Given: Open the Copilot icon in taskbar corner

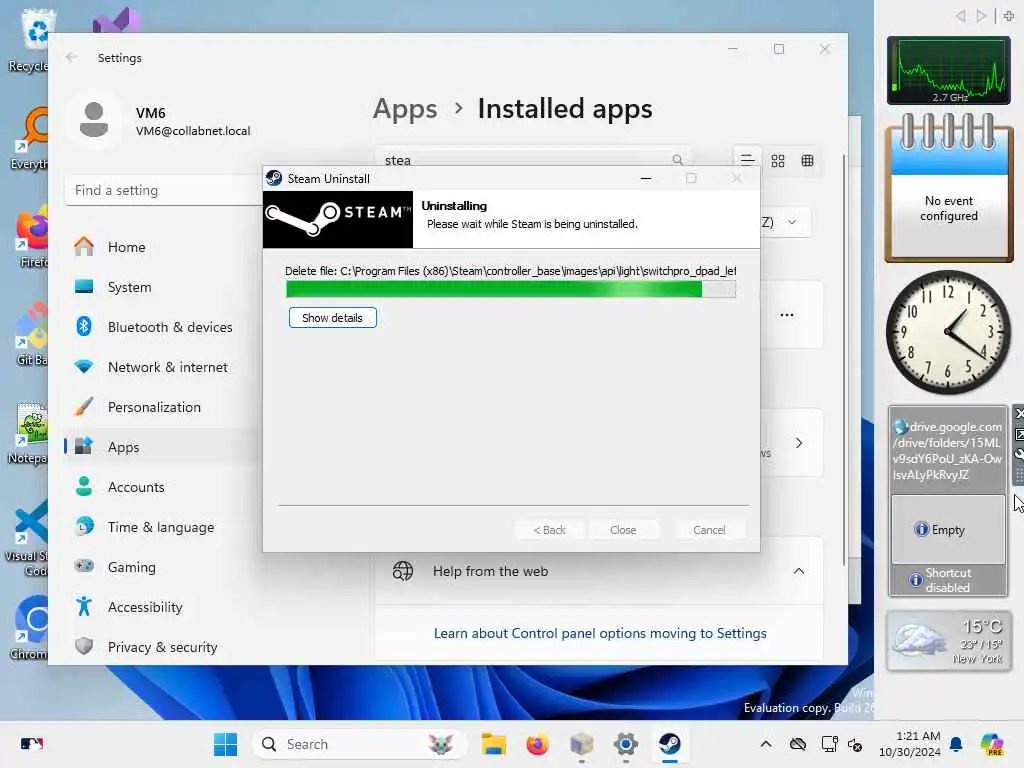Looking at the screenshot, I should [x=992, y=744].
